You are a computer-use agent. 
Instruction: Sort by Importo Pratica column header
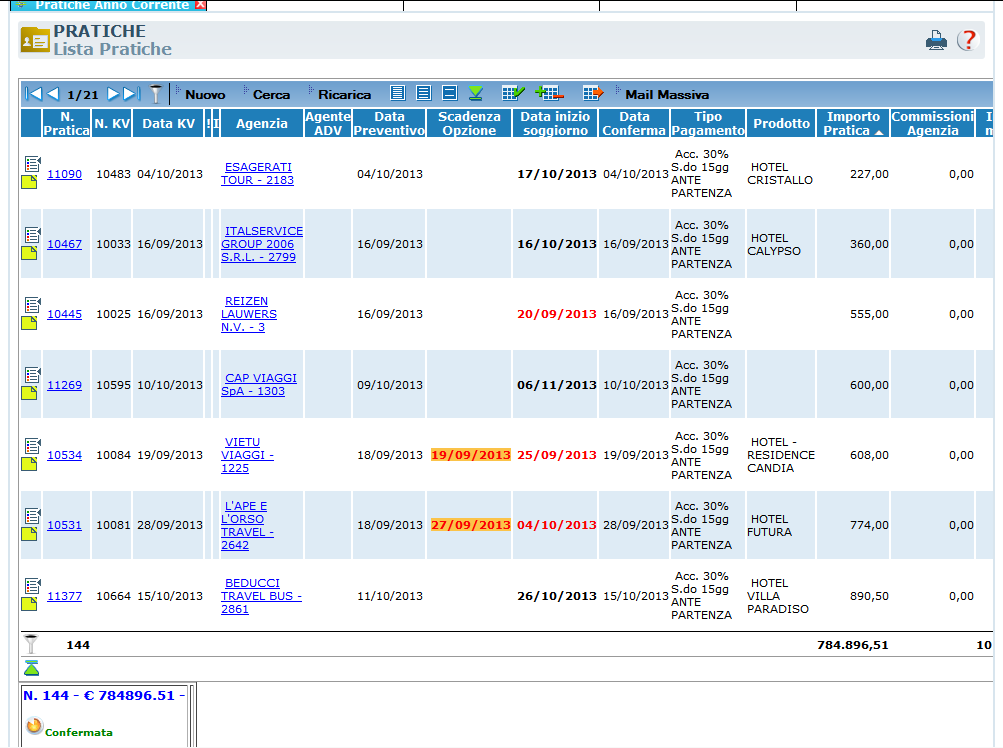pos(853,123)
